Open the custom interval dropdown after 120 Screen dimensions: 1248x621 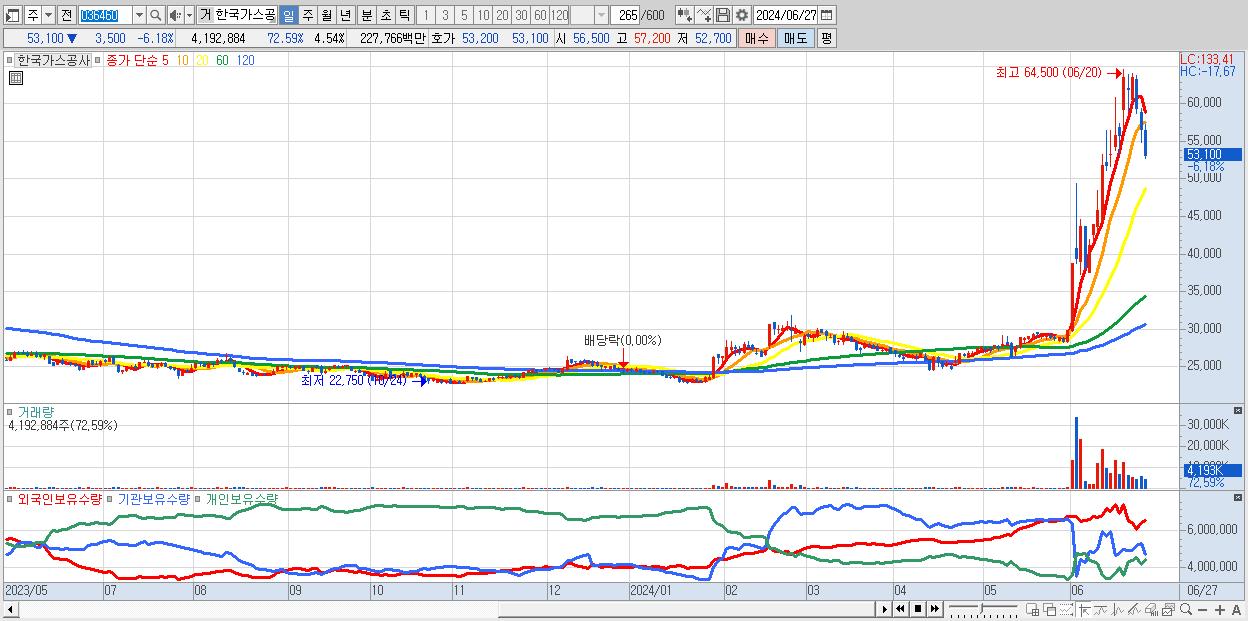click(601, 15)
